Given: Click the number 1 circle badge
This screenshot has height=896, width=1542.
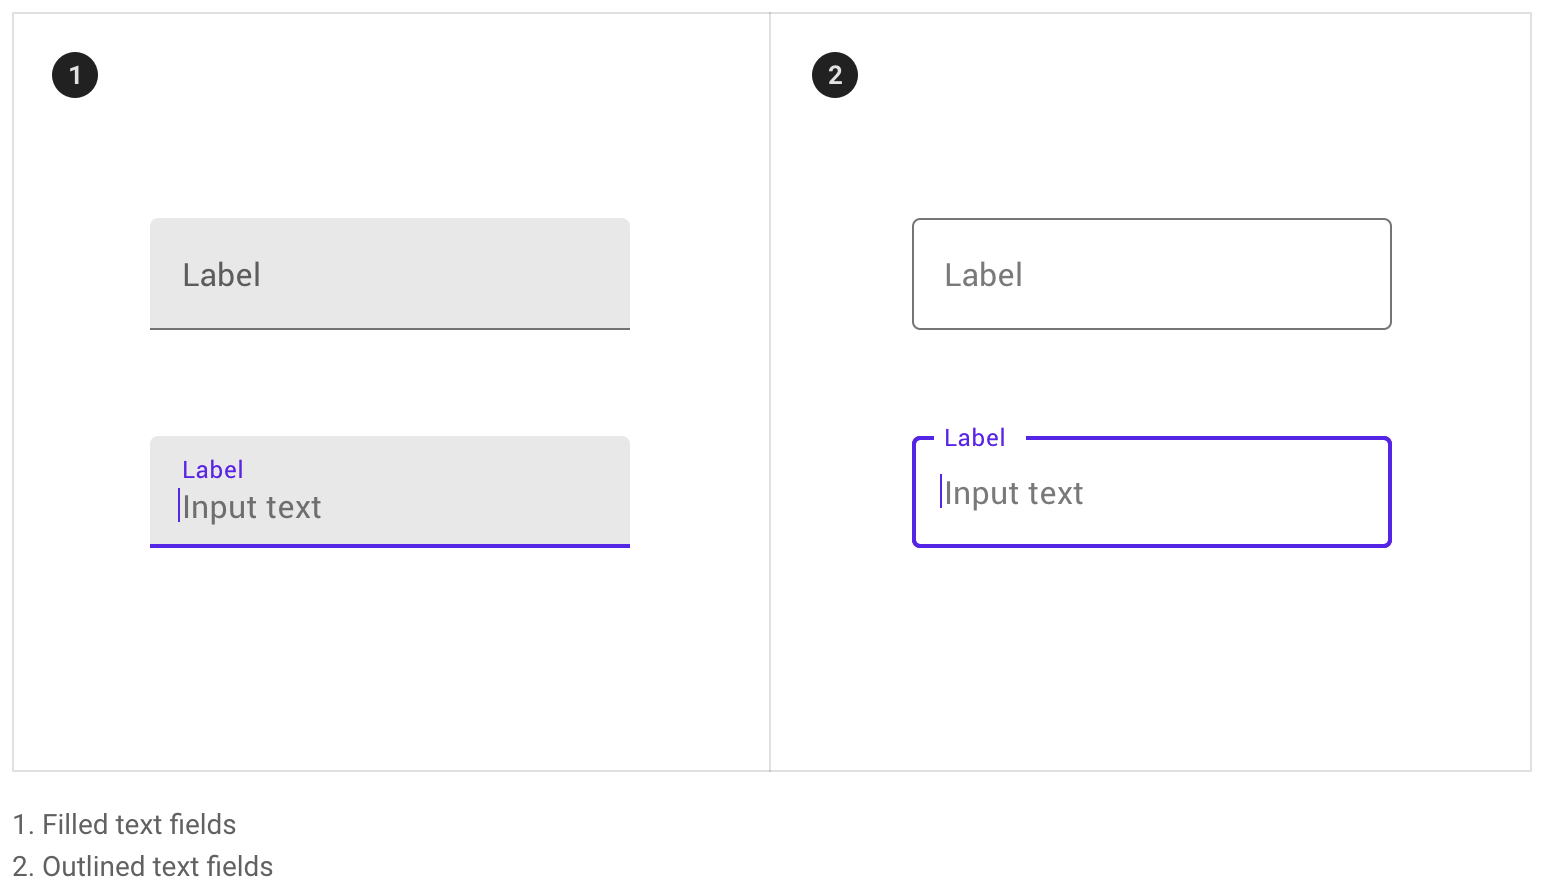Looking at the screenshot, I should pyautogui.click(x=75, y=75).
